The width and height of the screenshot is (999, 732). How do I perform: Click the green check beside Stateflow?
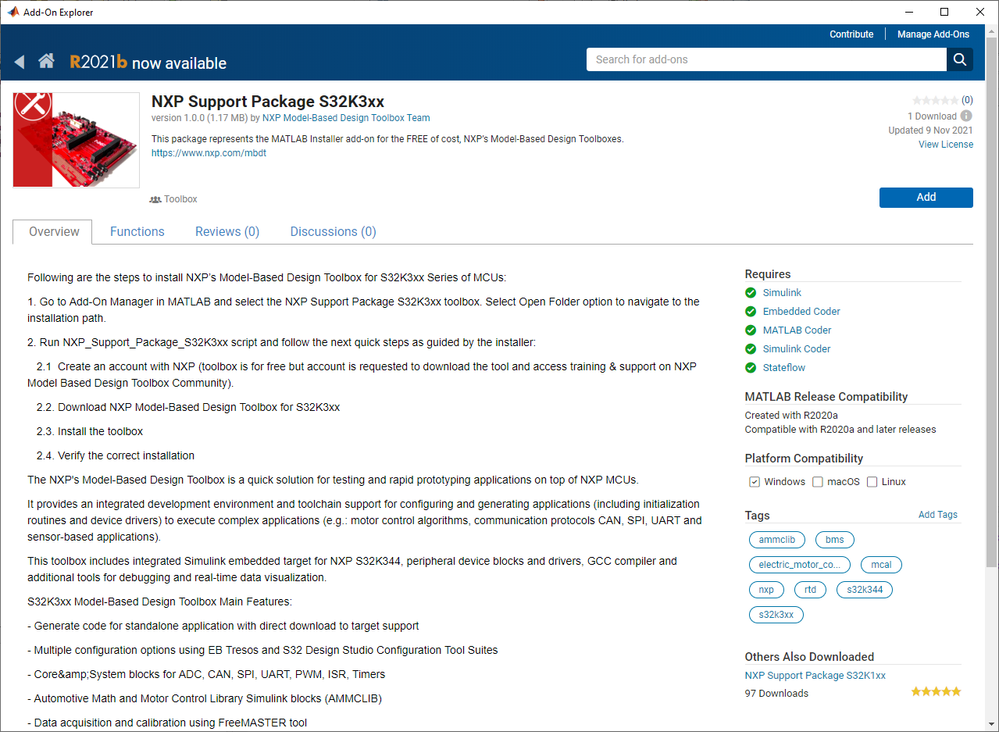(751, 368)
